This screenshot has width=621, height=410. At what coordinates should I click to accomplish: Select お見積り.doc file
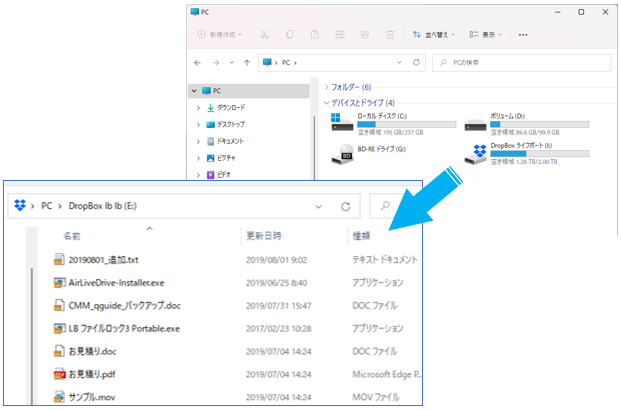click(x=92, y=351)
